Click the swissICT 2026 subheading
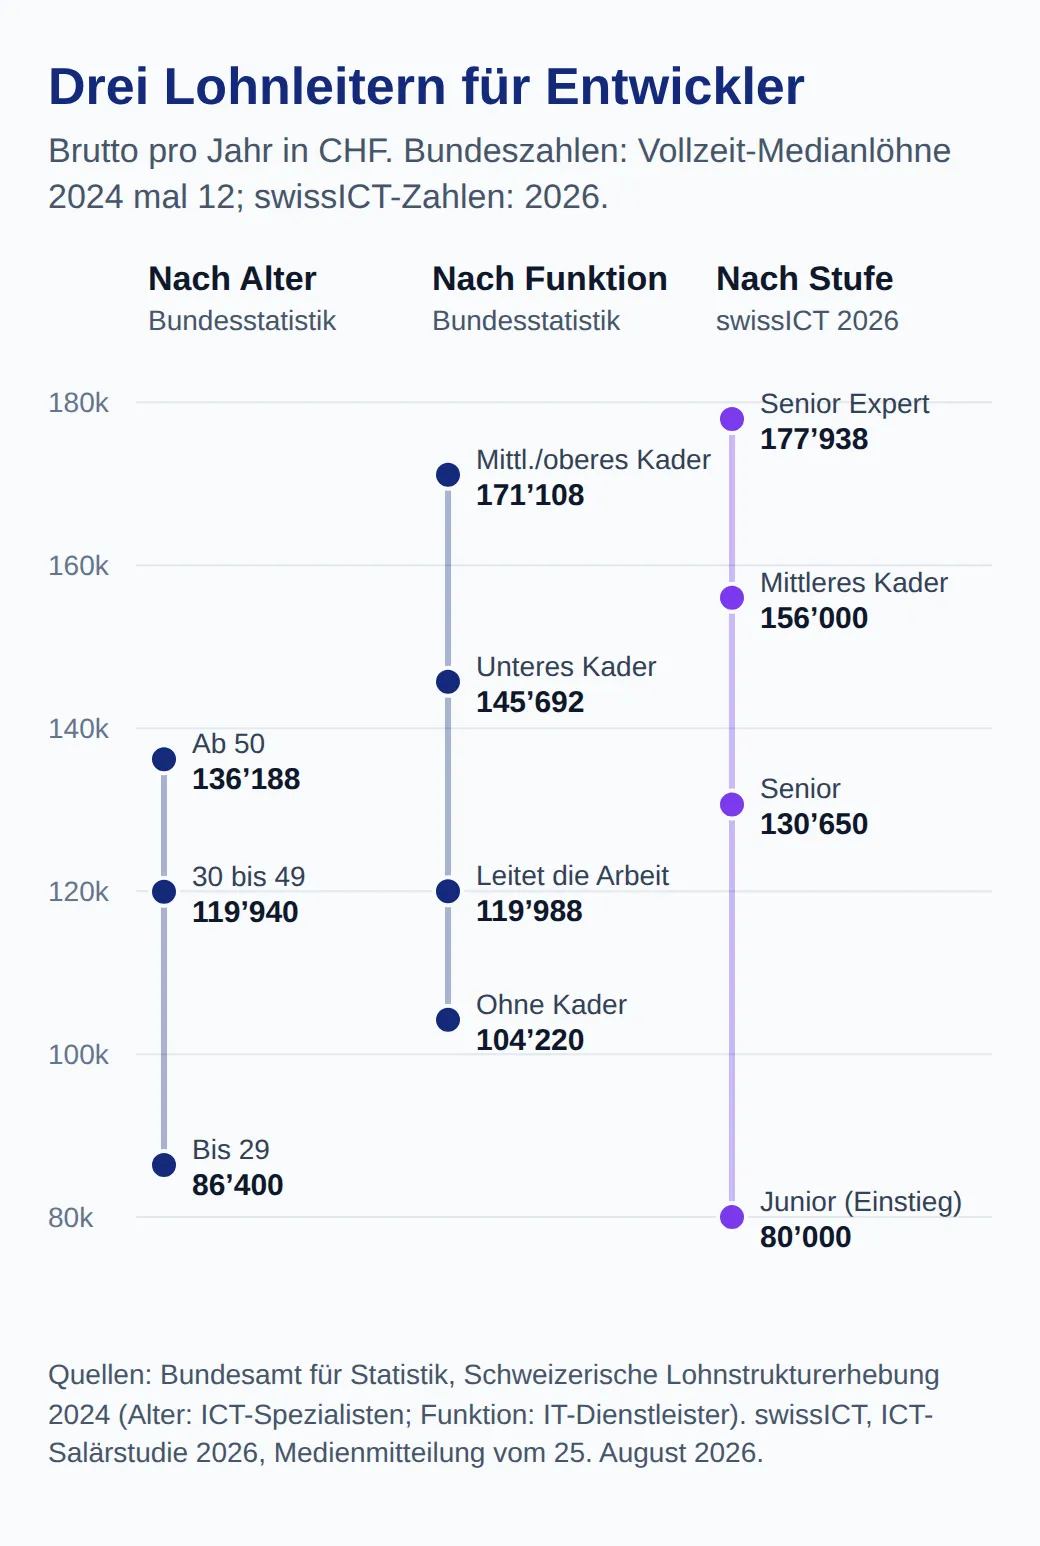 [807, 321]
